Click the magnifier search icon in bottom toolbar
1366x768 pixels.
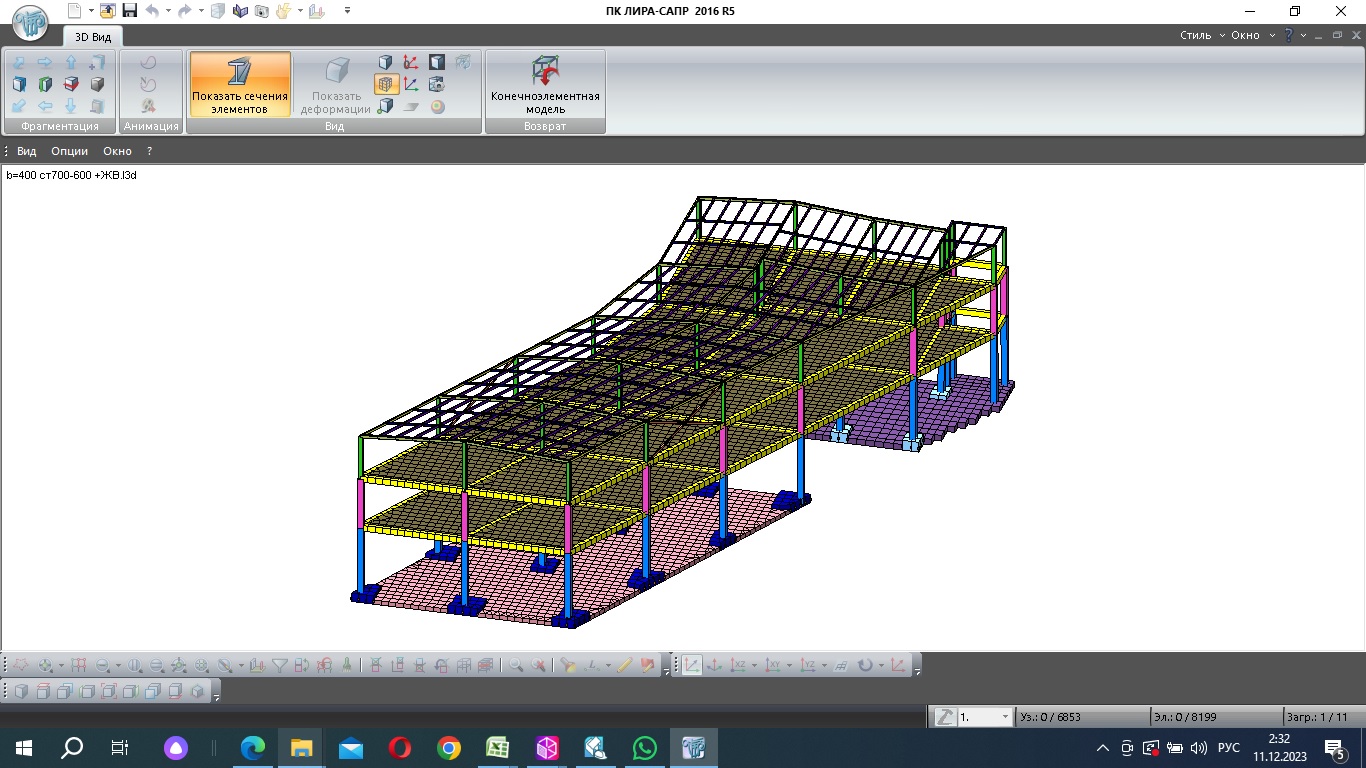(516, 665)
